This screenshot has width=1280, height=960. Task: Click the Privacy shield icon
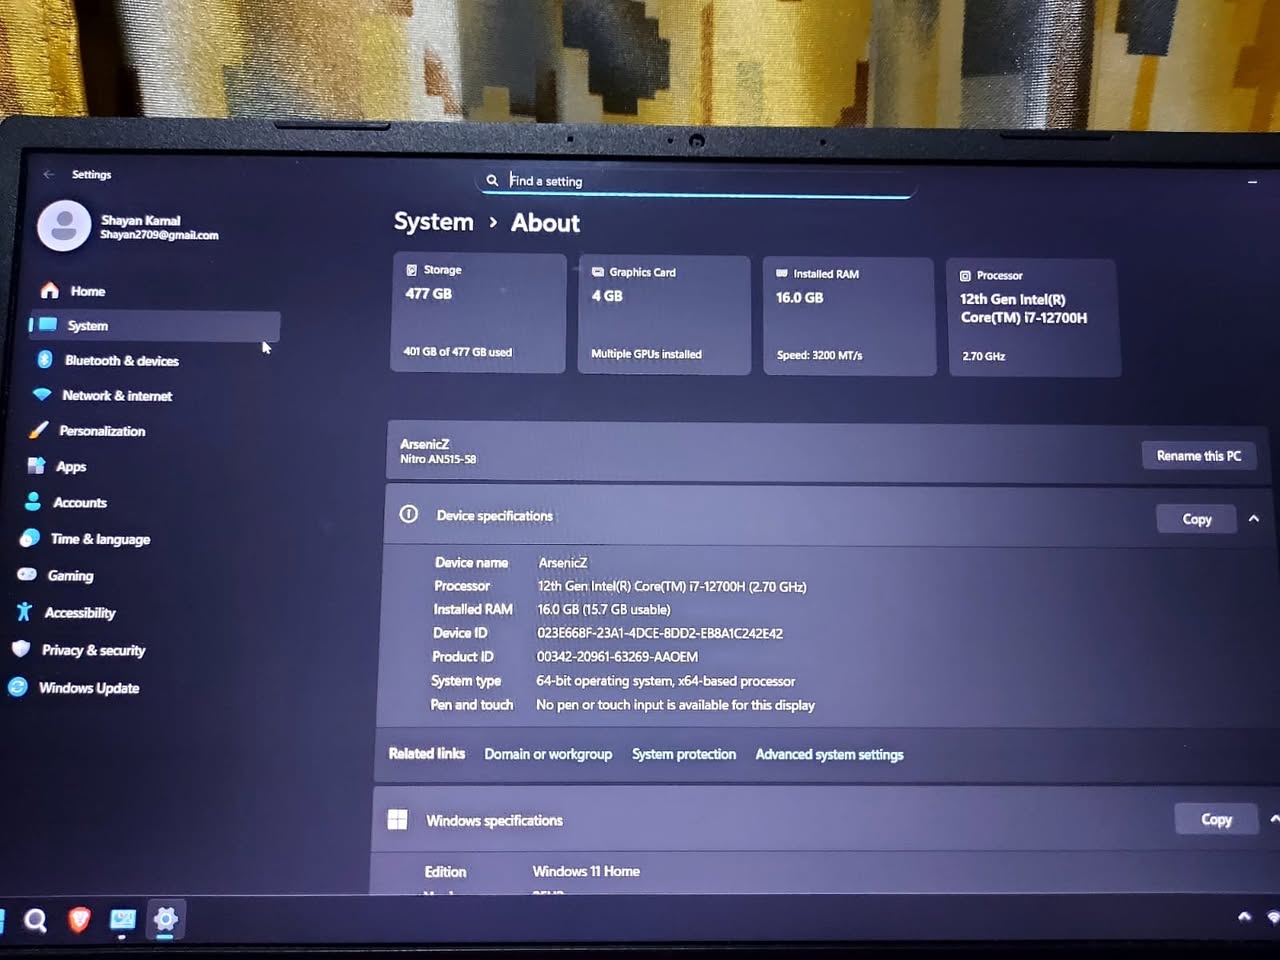(x=21, y=649)
